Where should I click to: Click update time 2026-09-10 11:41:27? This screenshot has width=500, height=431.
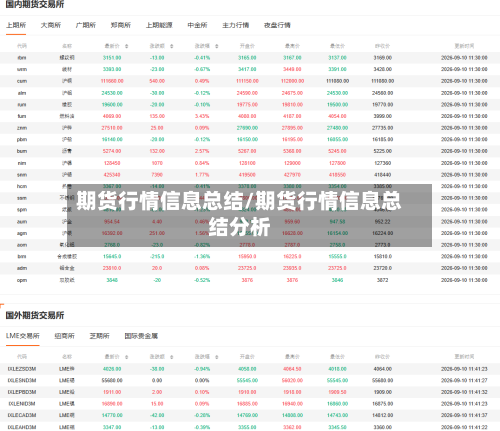click(x=464, y=380)
